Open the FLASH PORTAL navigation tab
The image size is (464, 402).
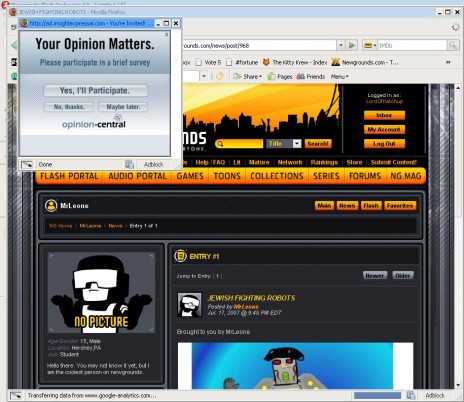pyautogui.click(x=69, y=176)
